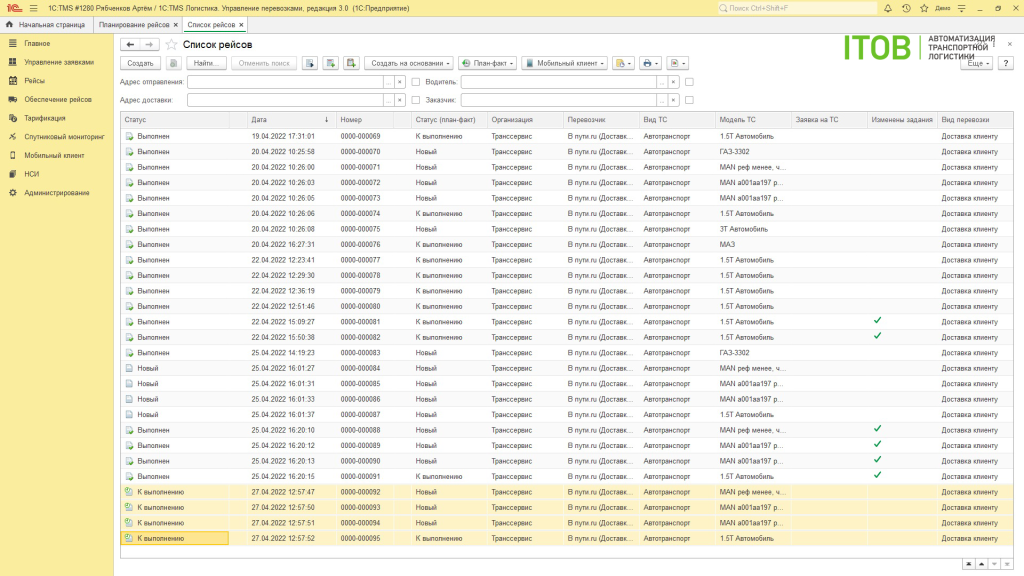This screenshot has height=576, width=1024.
Task: Click the clipboard with green plus icon
Action: 351,63
